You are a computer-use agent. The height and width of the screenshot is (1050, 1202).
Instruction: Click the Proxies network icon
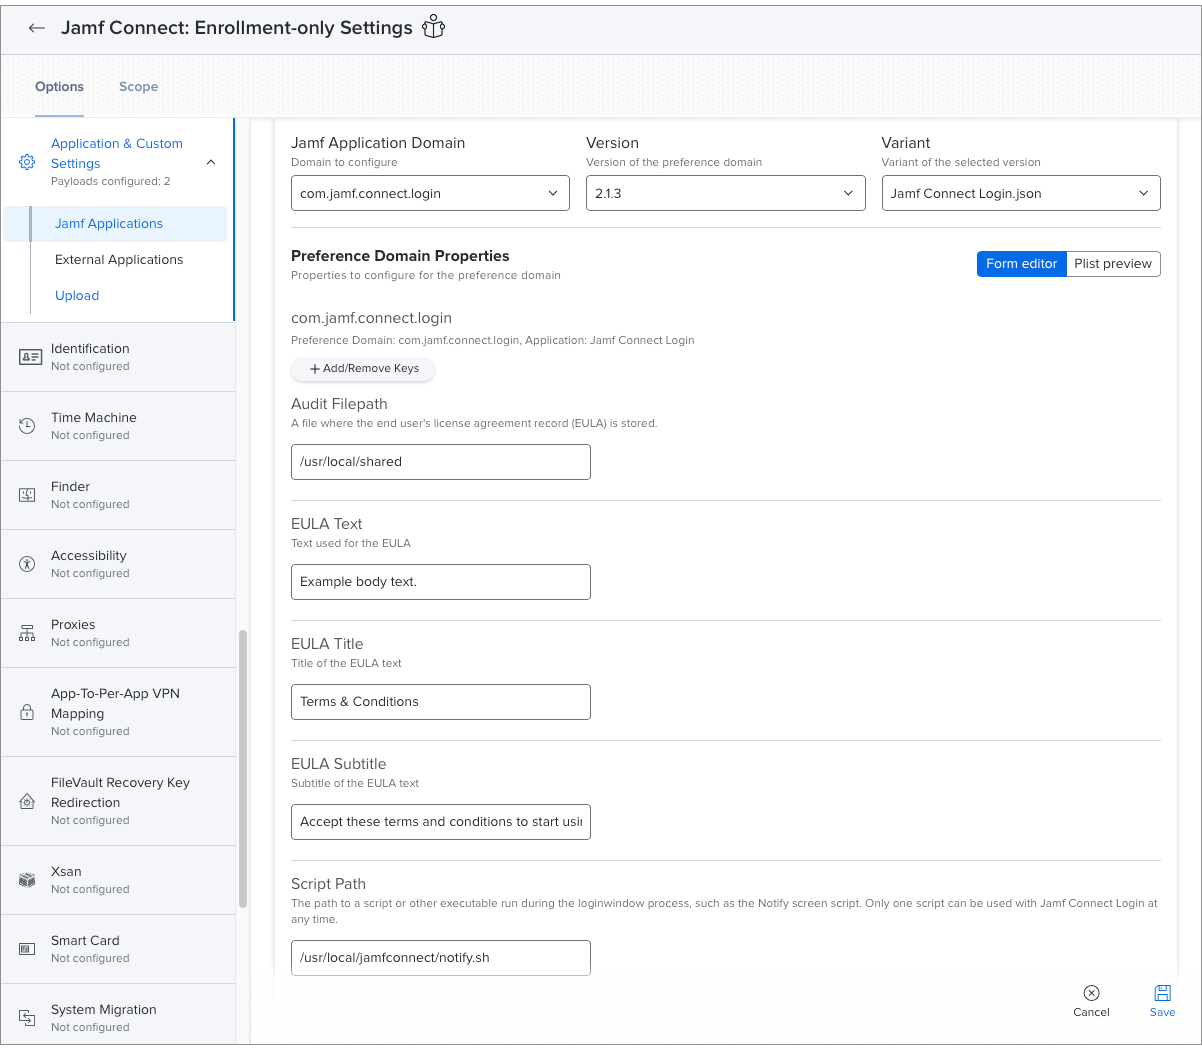27,633
